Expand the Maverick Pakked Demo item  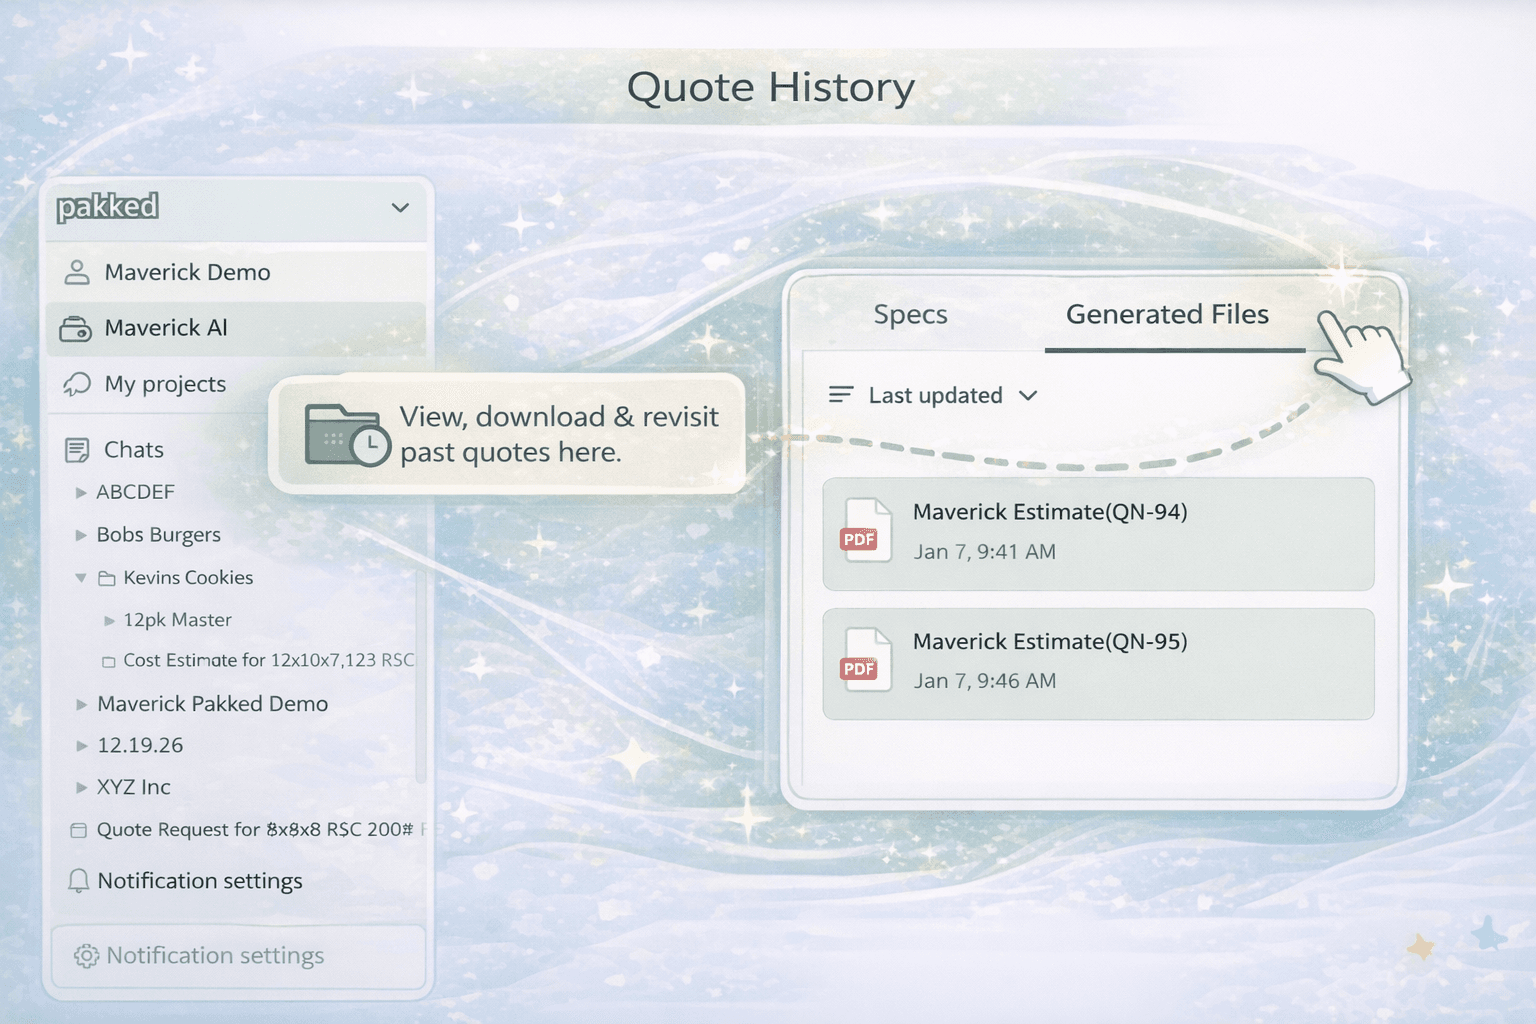pos(81,704)
